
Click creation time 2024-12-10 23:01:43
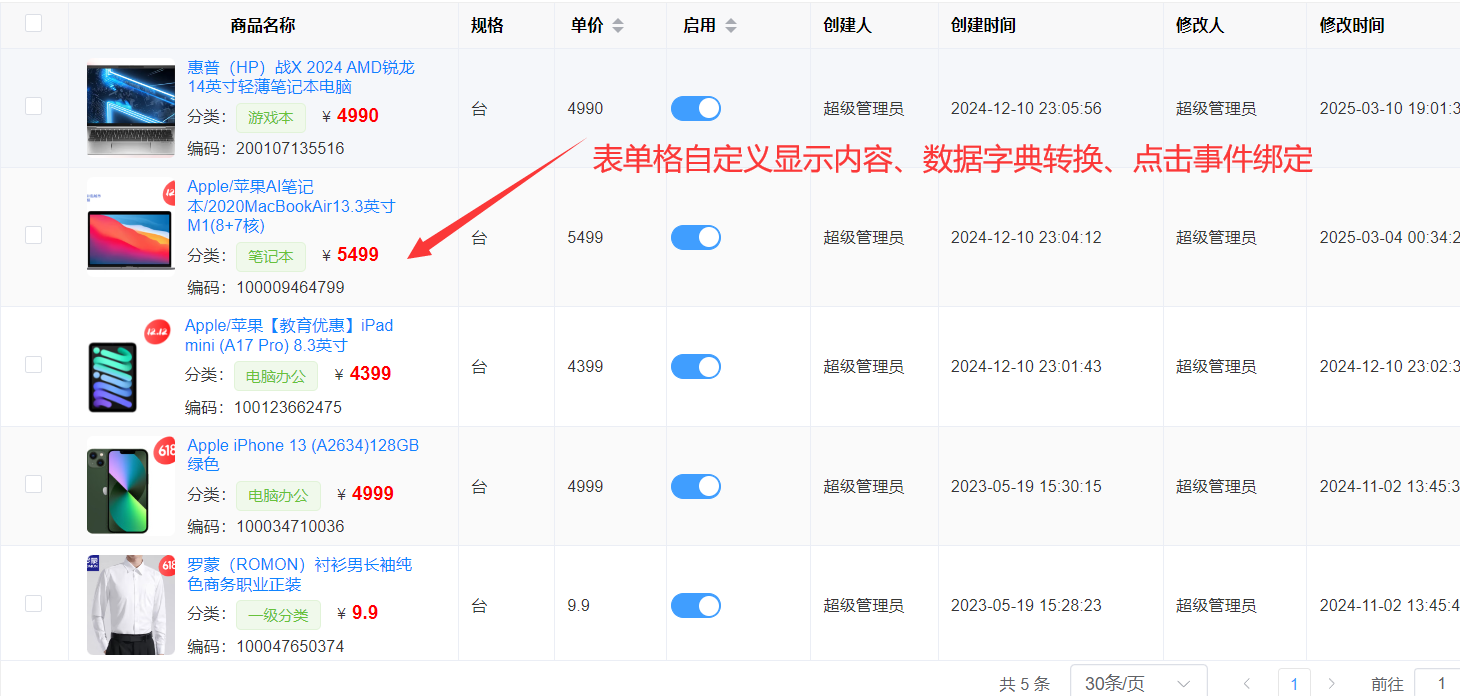point(1026,367)
